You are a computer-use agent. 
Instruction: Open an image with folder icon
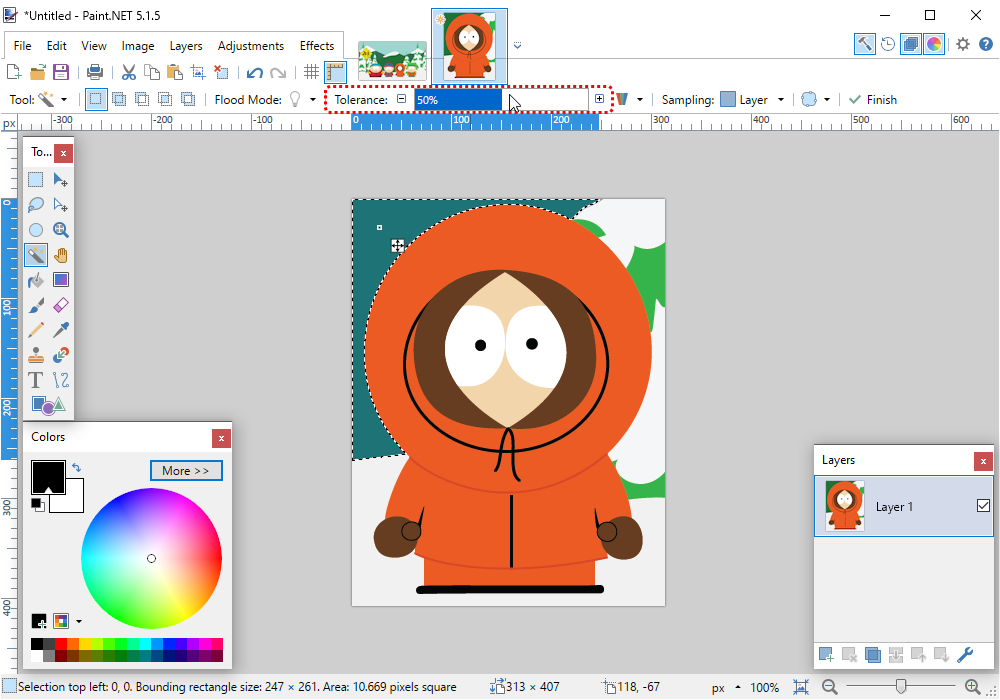38,71
